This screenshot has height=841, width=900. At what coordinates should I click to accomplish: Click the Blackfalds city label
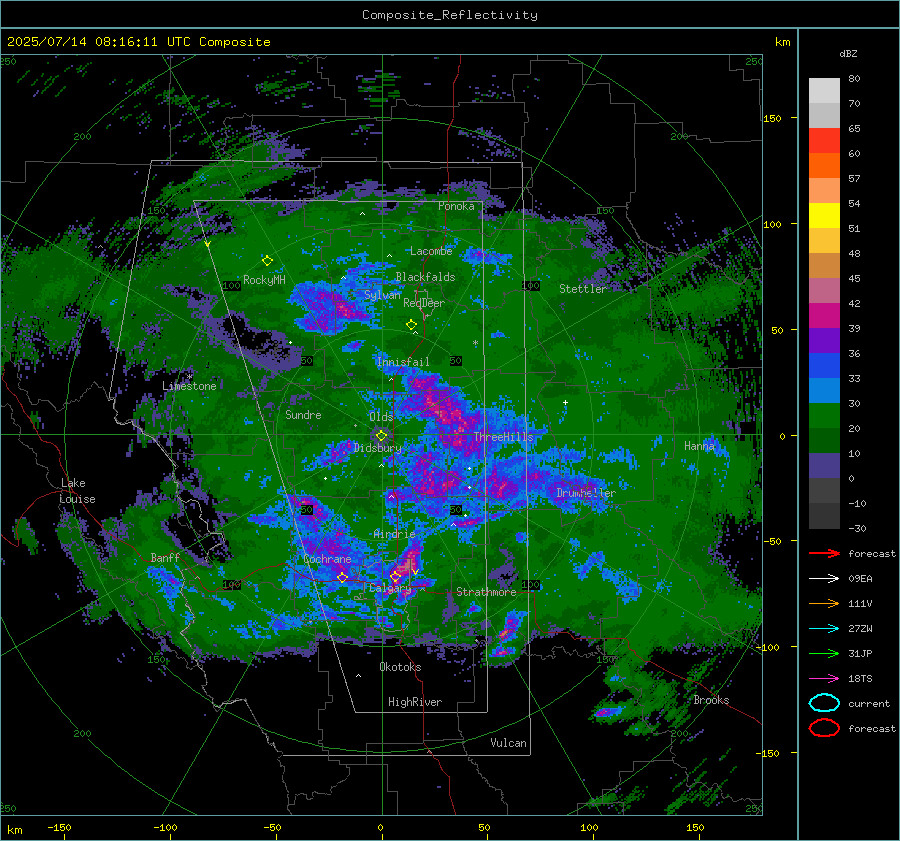point(425,277)
